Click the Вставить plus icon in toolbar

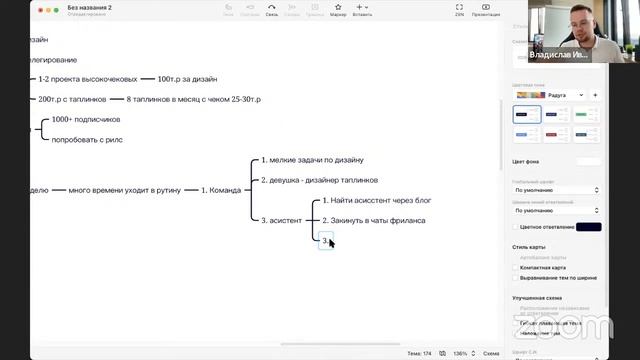point(360,7)
